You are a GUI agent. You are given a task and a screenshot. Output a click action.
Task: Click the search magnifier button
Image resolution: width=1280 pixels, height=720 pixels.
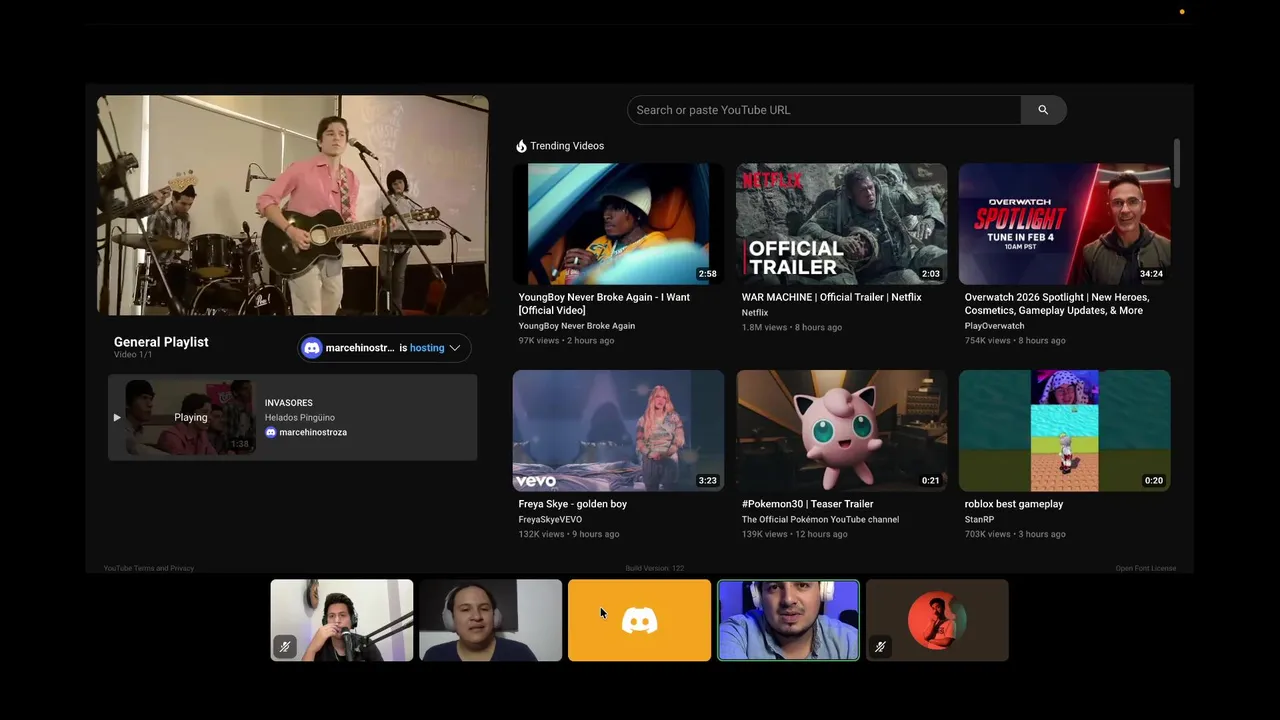[1043, 110]
